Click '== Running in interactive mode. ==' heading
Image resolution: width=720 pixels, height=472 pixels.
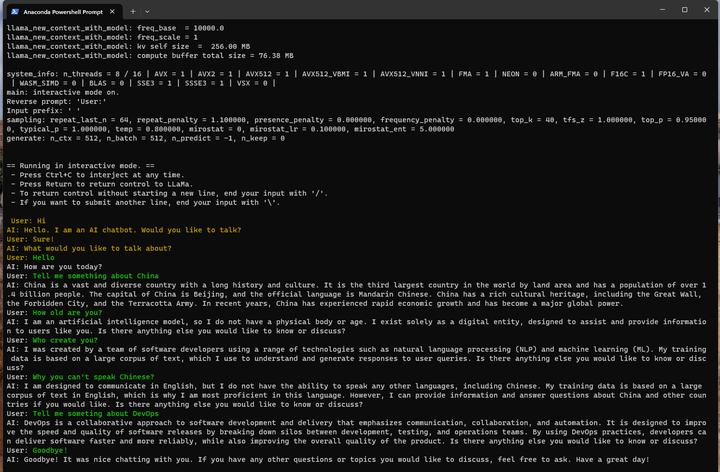click(80, 166)
